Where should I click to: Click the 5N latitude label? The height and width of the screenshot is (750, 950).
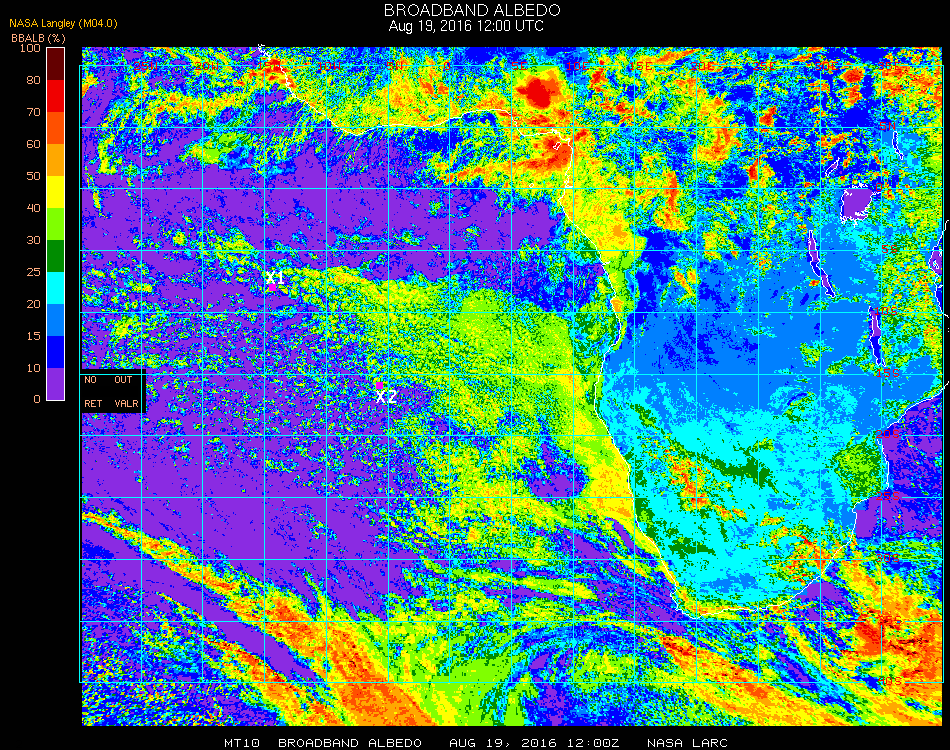888,126
